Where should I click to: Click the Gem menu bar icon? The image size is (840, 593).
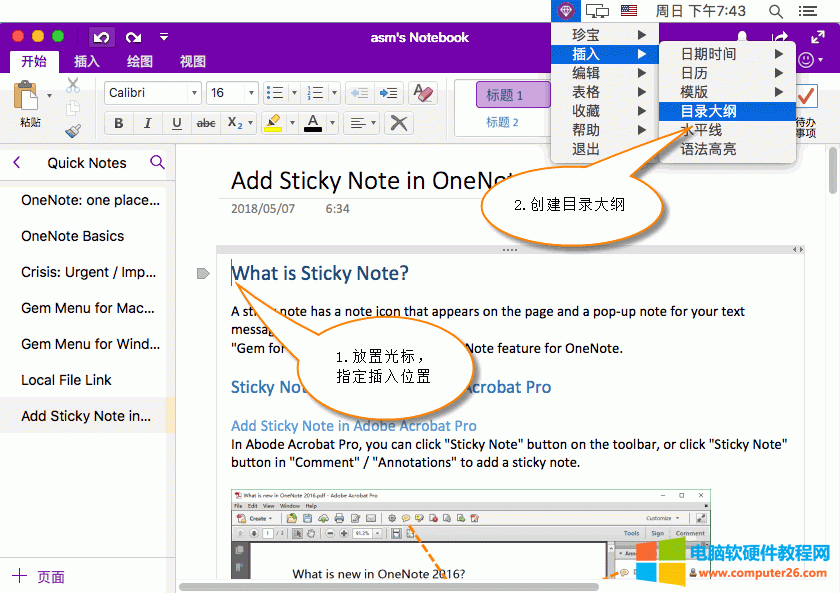(x=567, y=11)
